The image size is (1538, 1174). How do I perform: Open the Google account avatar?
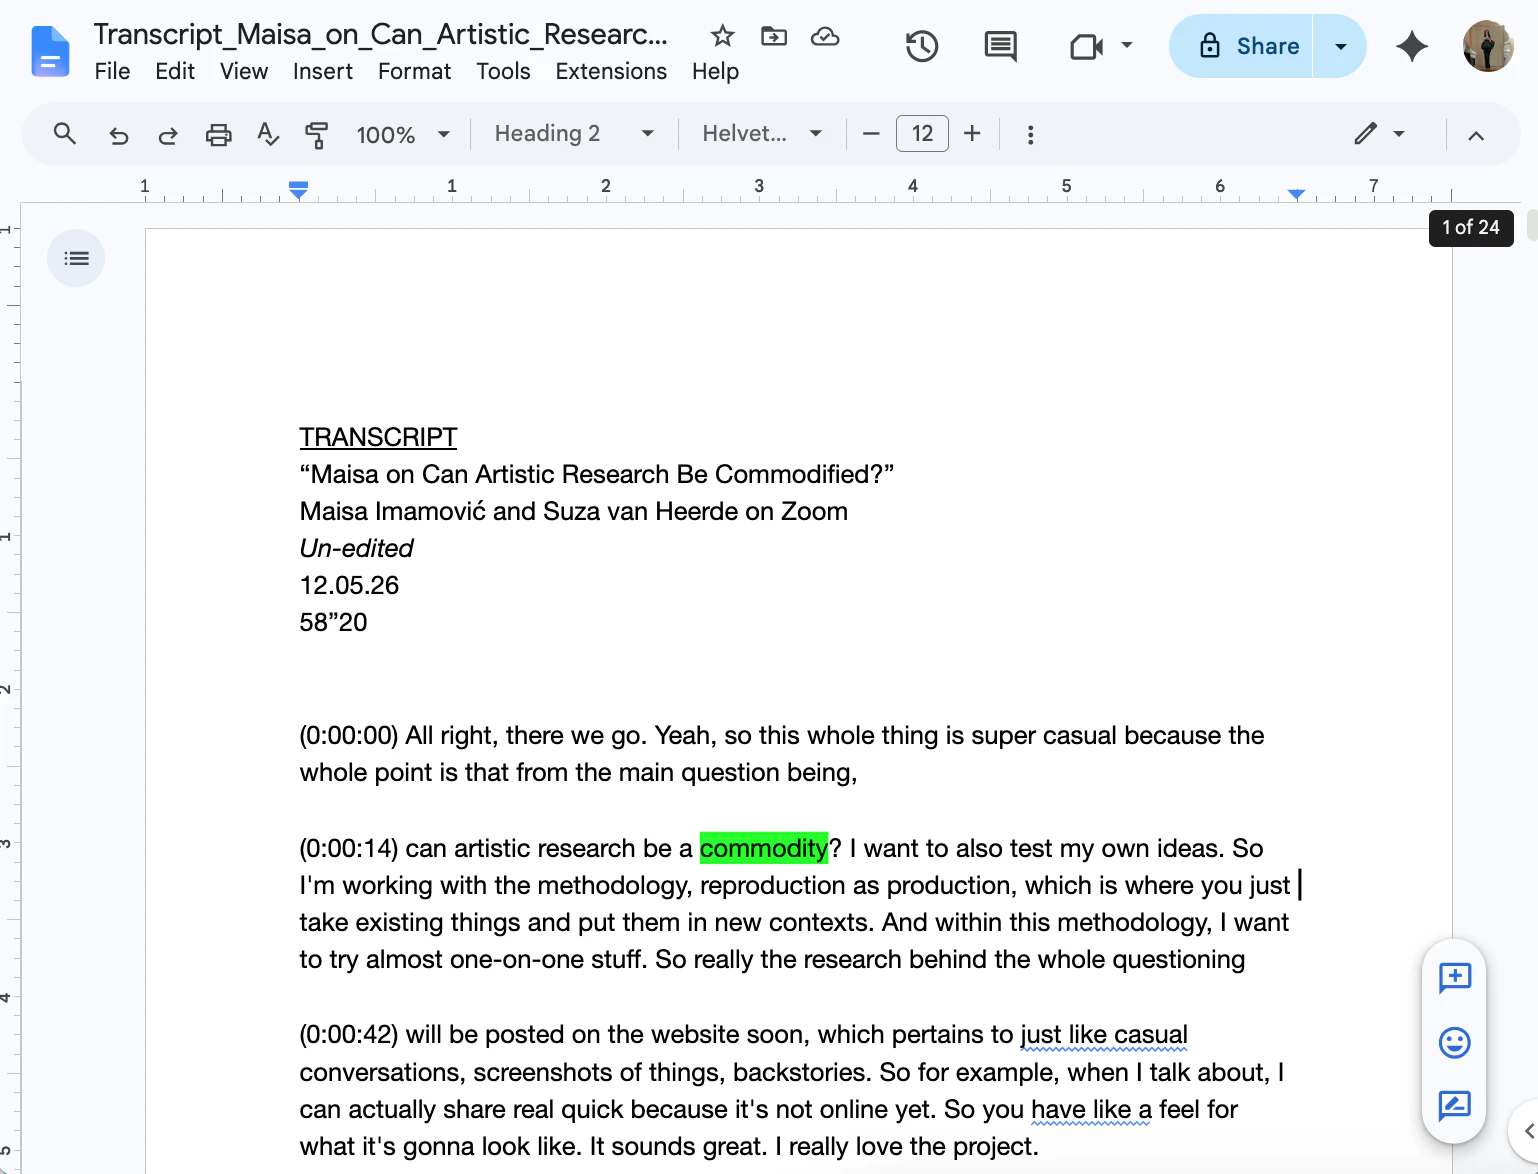coord(1488,46)
